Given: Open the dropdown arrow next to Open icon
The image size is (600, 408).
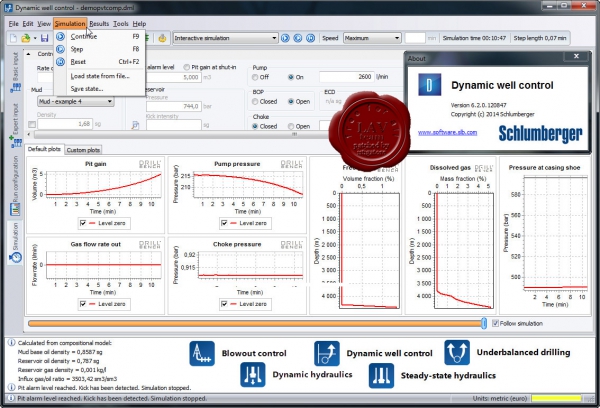Looking at the screenshot, I should point(35,38).
